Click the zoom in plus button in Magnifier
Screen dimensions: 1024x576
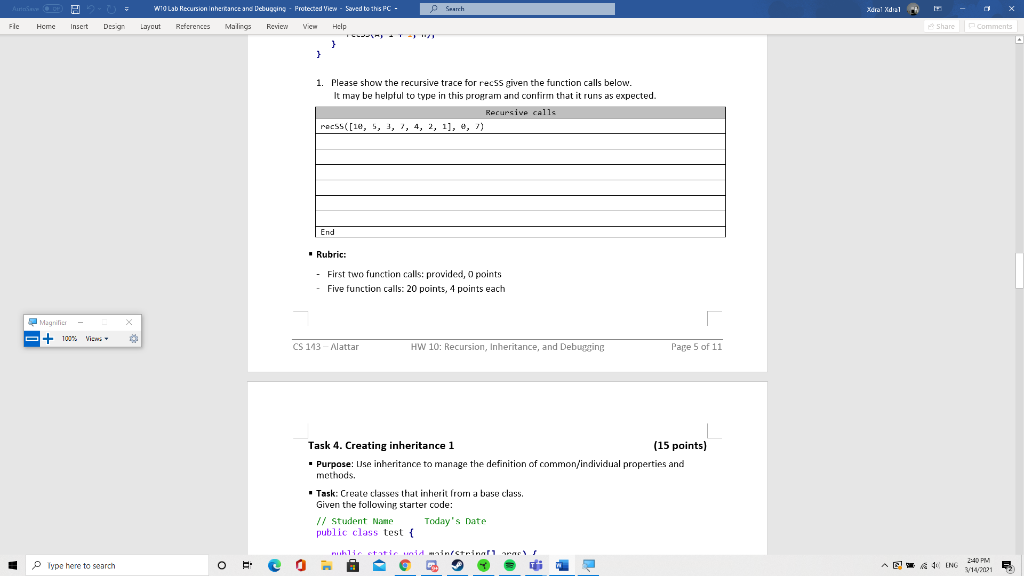[48, 338]
